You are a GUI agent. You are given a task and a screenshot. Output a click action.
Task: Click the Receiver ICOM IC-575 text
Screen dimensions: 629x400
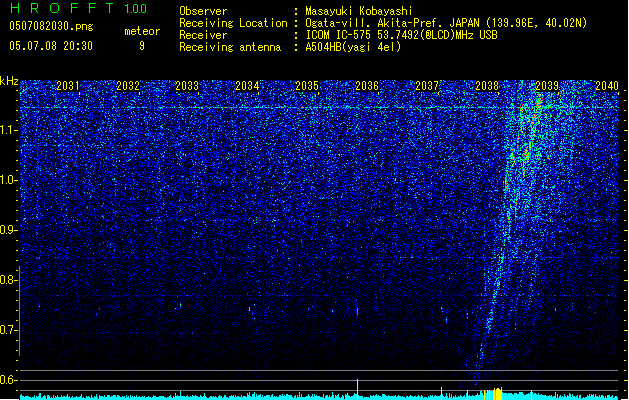[401, 35]
